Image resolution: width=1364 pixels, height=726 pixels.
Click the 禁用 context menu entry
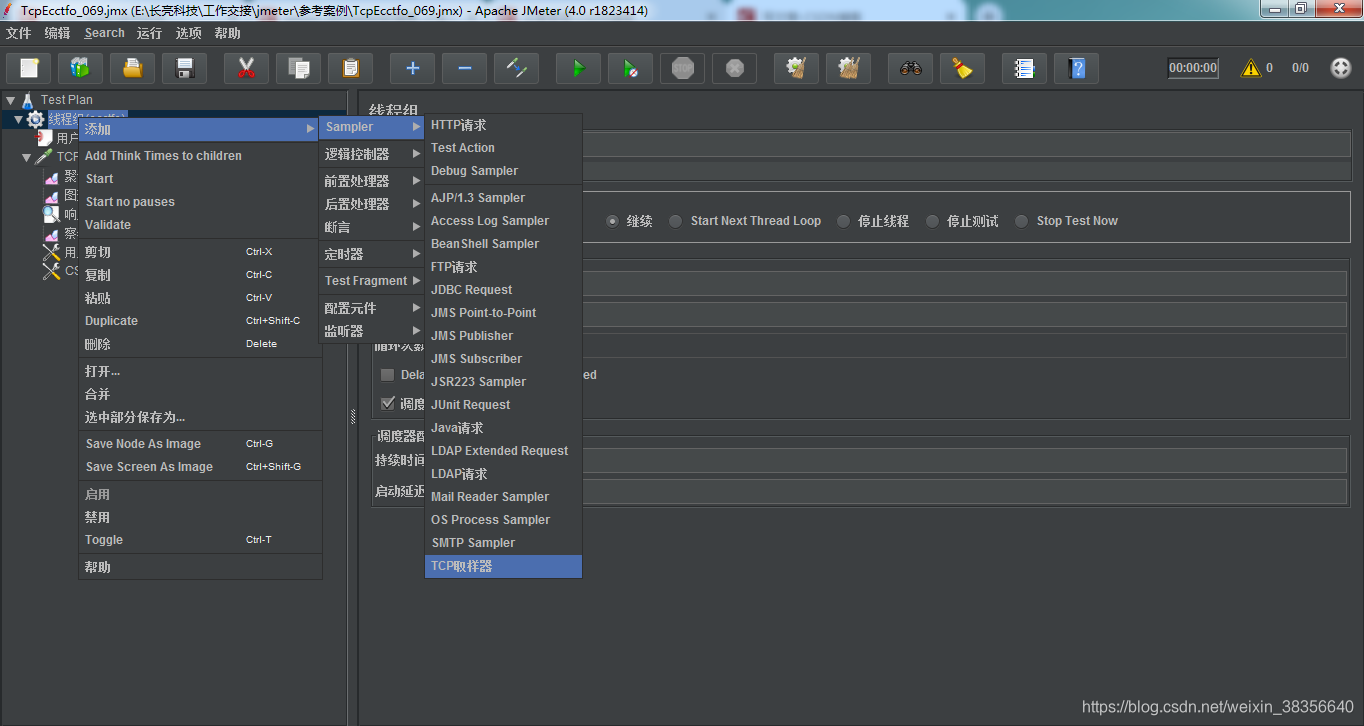click(x=200, y=517)
